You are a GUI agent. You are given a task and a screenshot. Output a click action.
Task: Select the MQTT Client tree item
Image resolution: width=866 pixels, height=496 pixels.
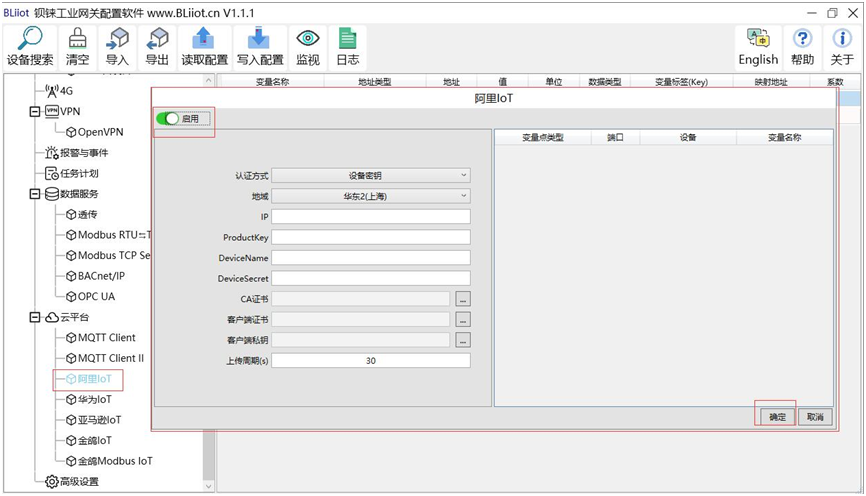tap(101, 337)
